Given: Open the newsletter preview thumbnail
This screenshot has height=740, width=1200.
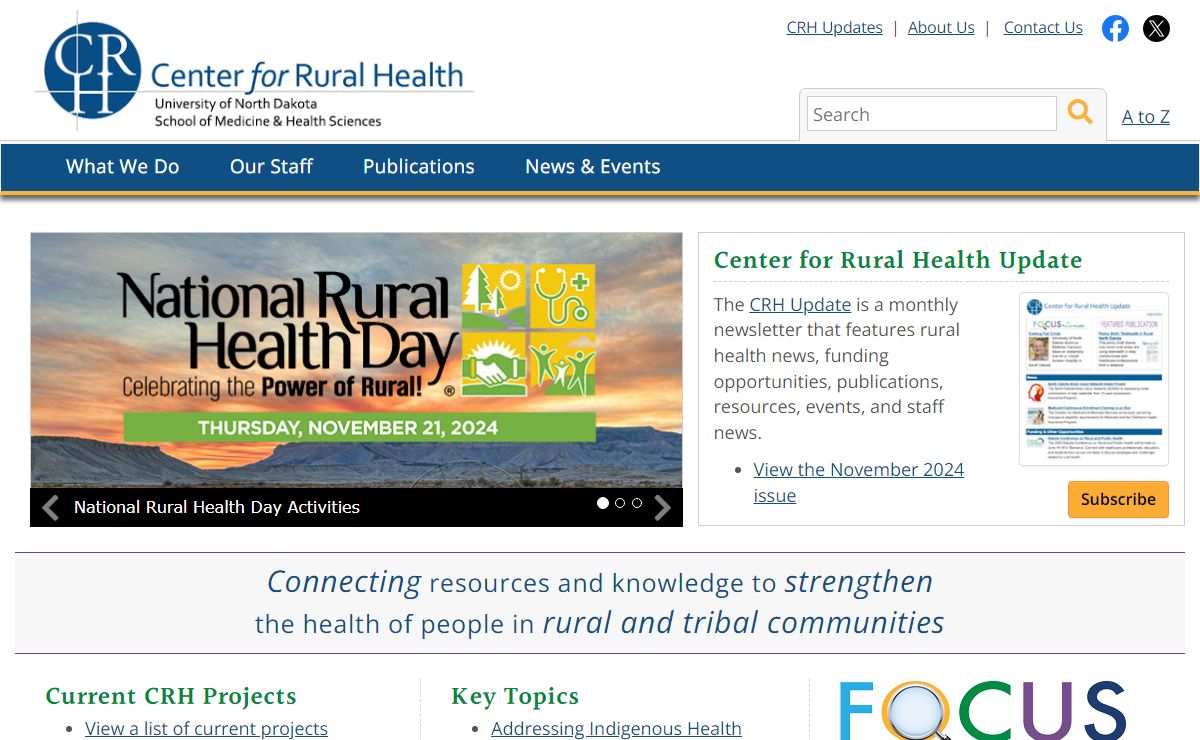Looking at the screenshot, I should click(1094, 379).
